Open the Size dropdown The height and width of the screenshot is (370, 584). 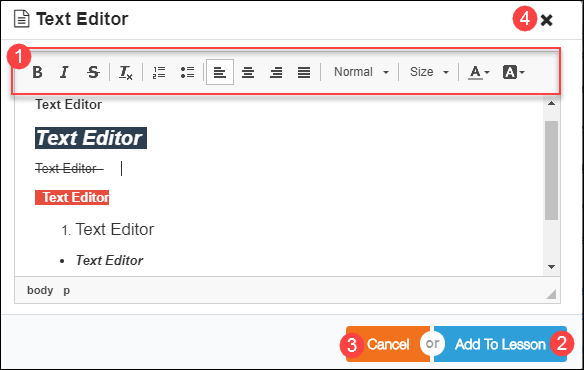pos(429,72)
